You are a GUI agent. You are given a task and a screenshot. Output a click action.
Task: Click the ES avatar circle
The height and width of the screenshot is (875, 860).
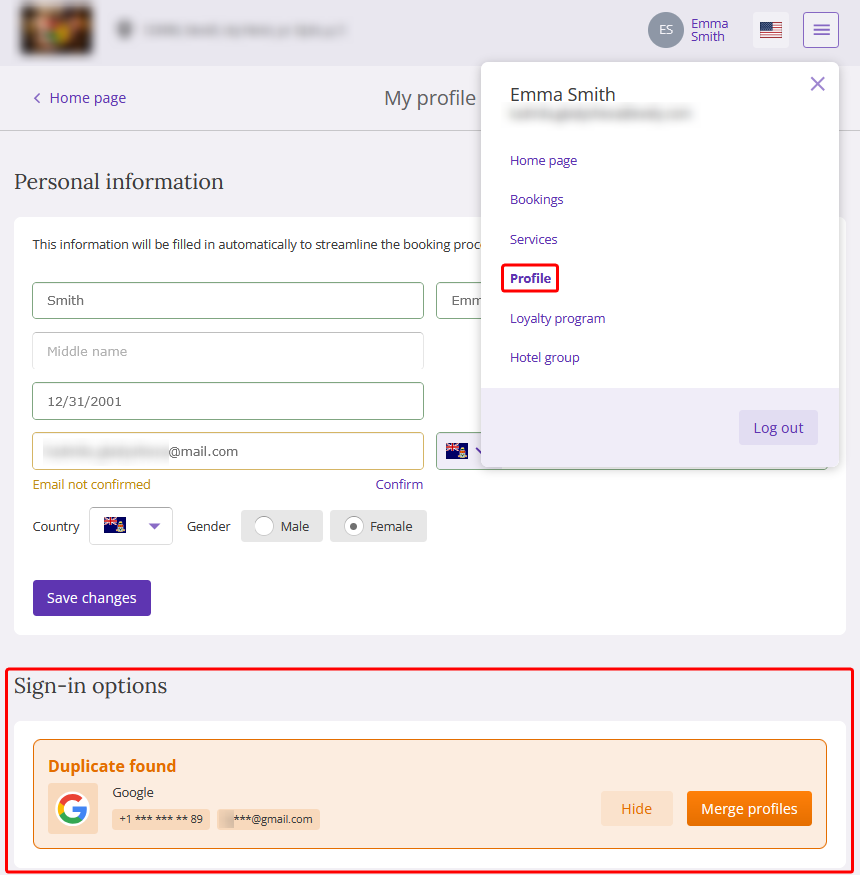tap(665, 30)
